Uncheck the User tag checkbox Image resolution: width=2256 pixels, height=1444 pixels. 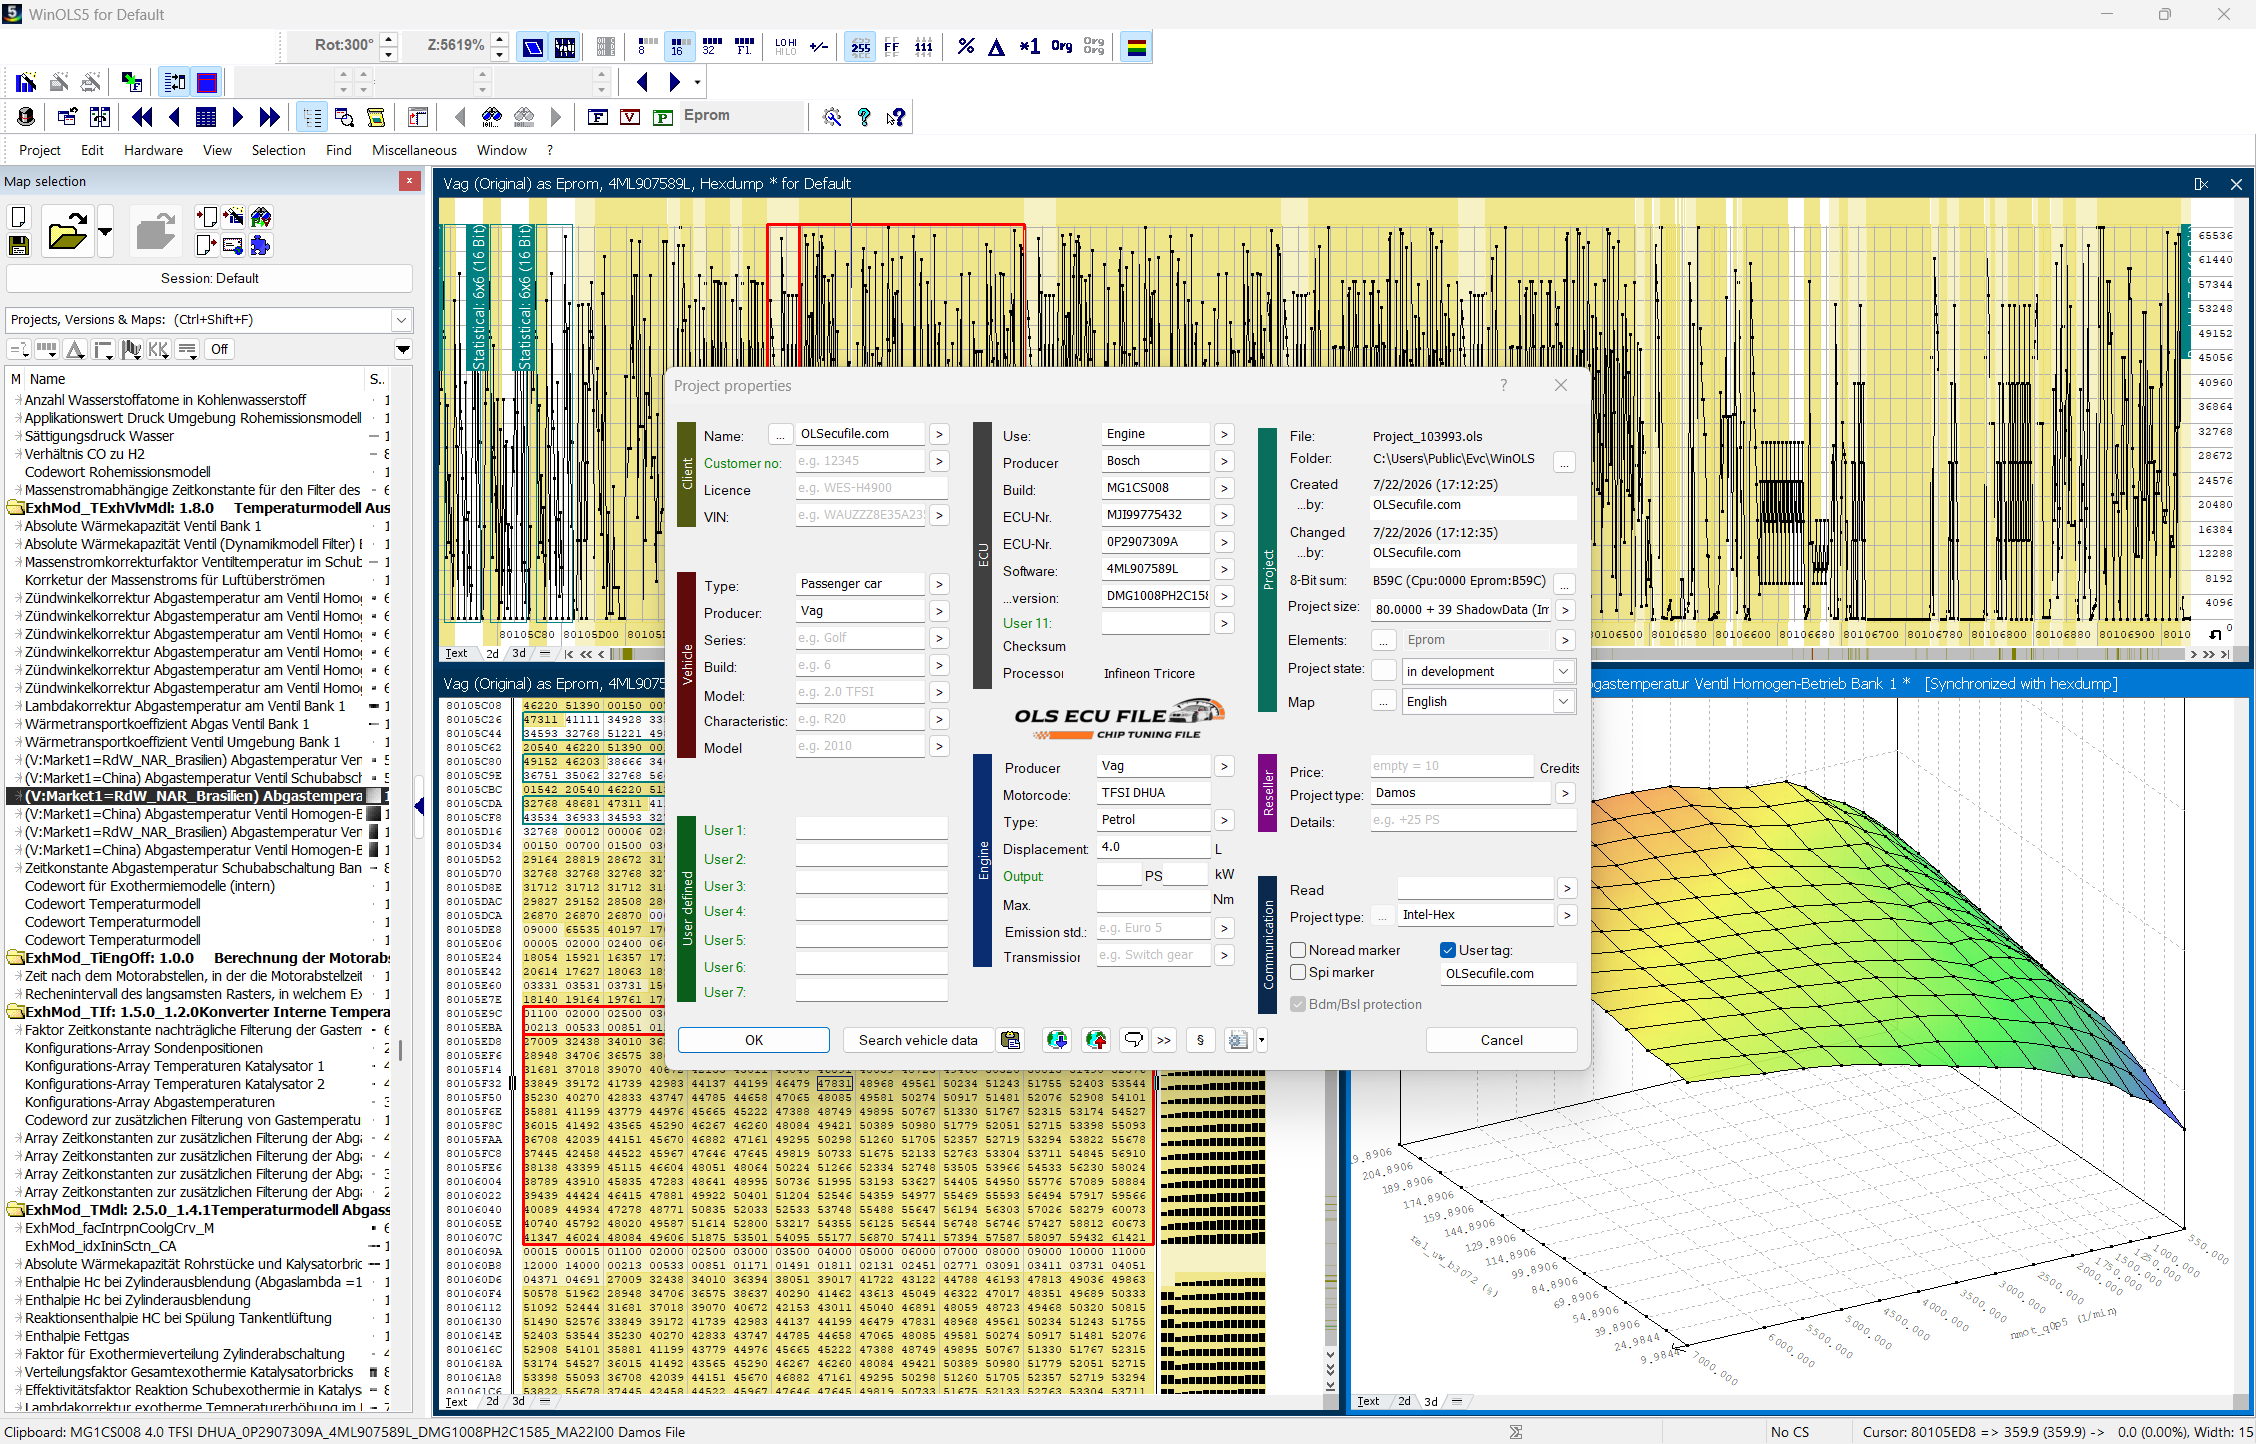pos(1448,950)
